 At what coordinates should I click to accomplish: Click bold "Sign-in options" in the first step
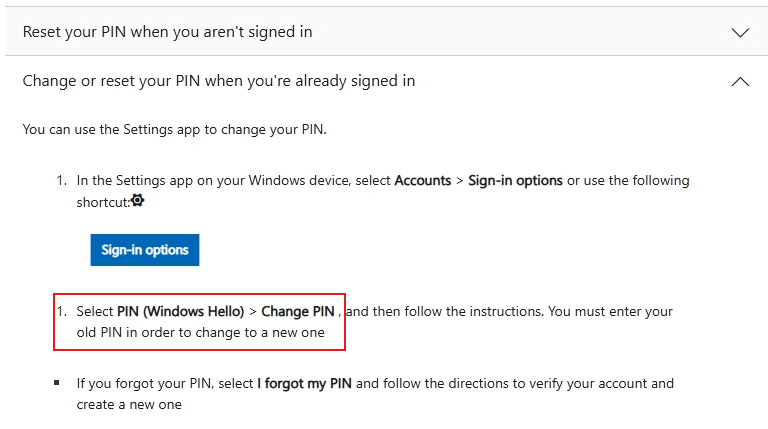tap(515, 181)
